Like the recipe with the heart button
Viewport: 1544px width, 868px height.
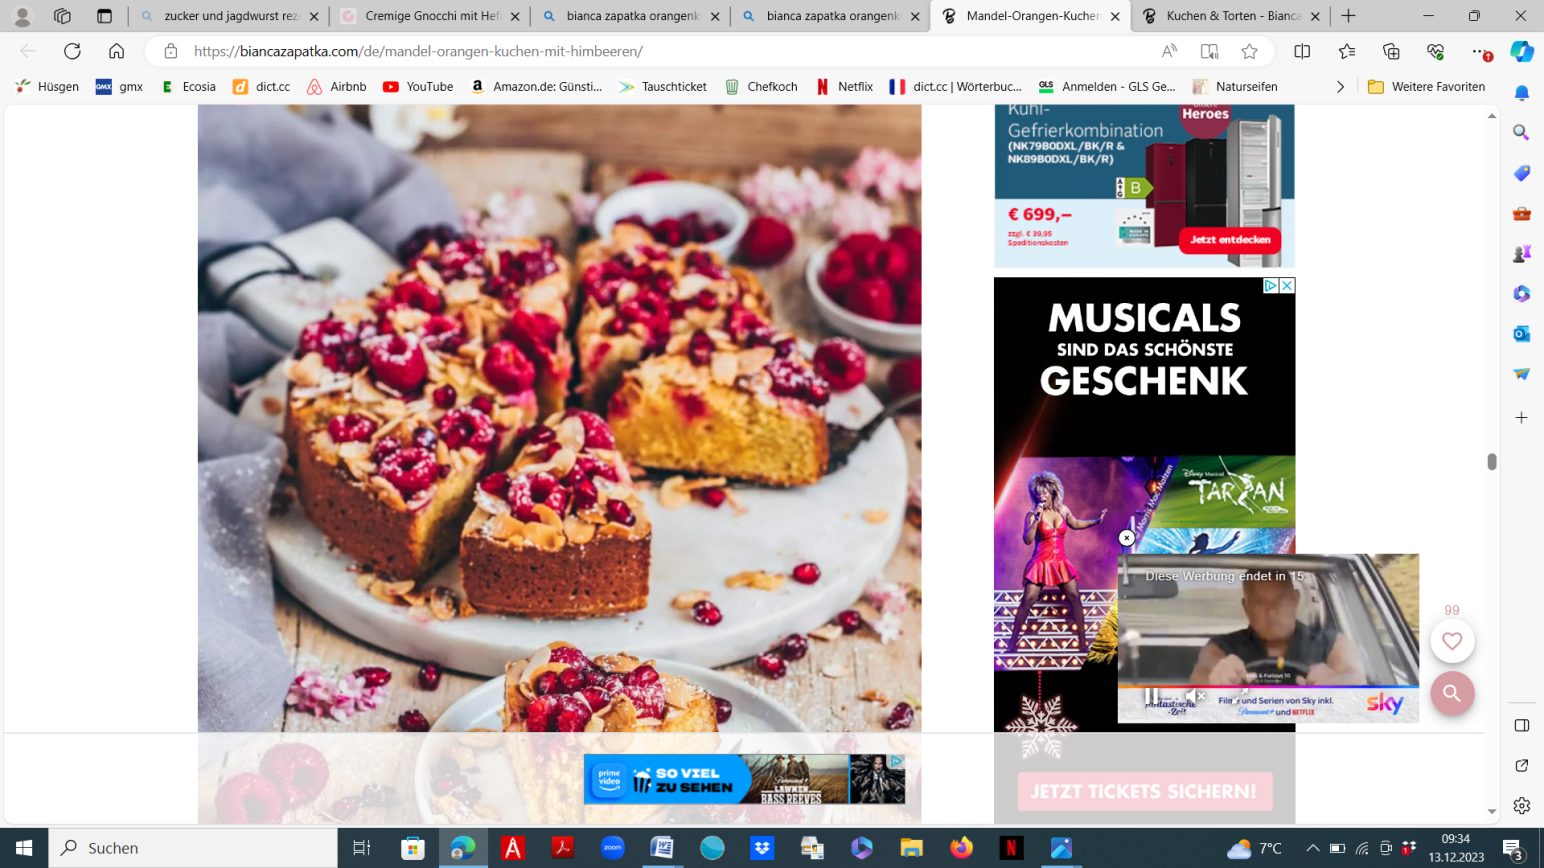pos(1452,642)
